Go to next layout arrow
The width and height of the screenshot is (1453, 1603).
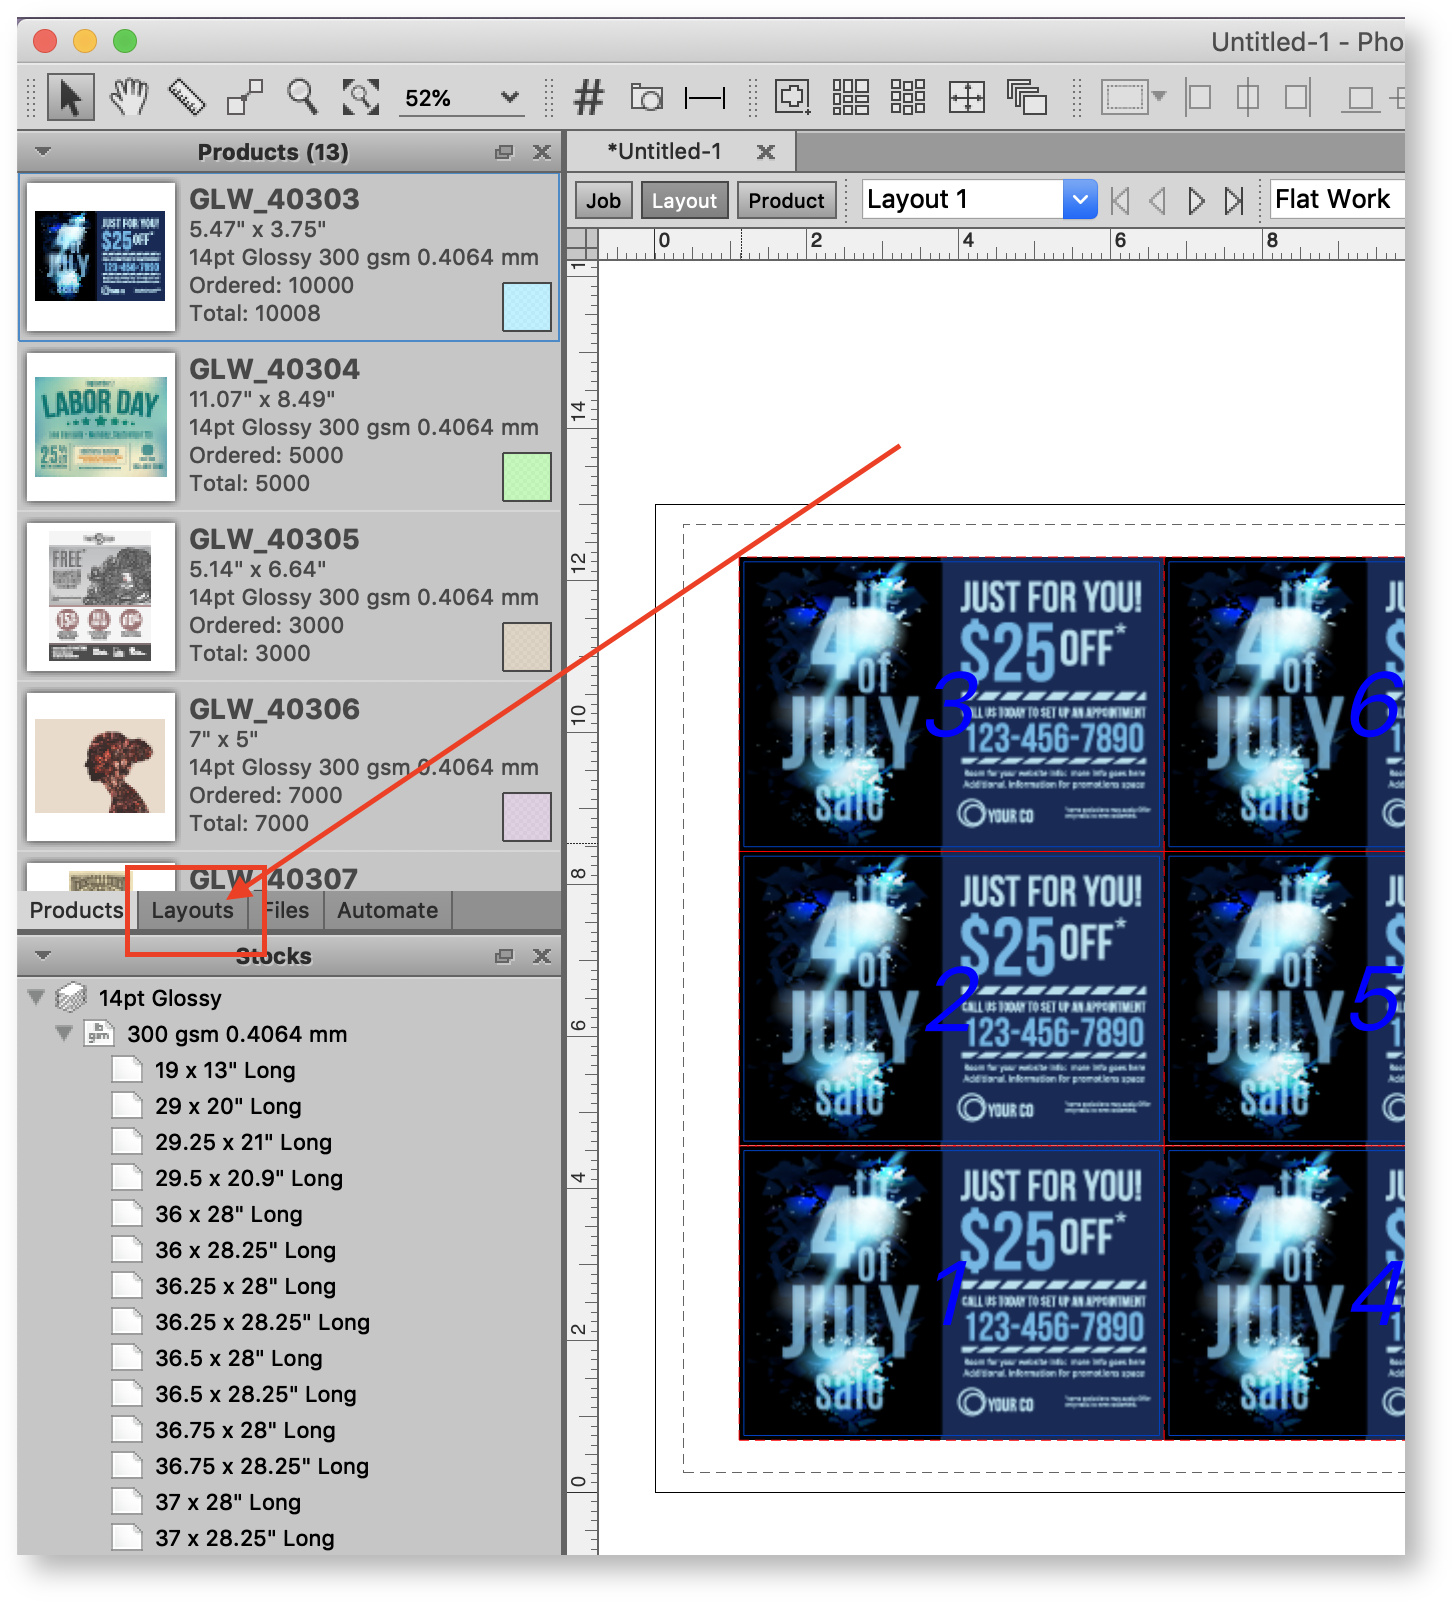(x=1196, y=201)
